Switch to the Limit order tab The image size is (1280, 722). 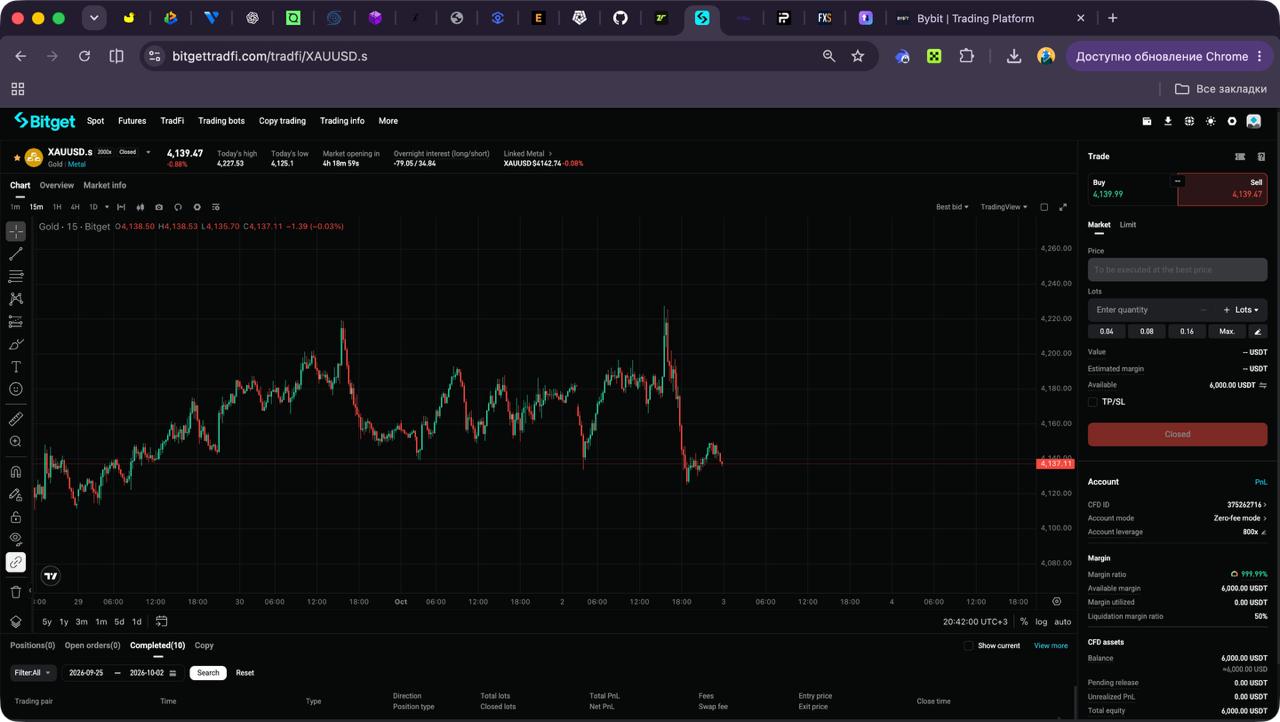(1128, 225)
